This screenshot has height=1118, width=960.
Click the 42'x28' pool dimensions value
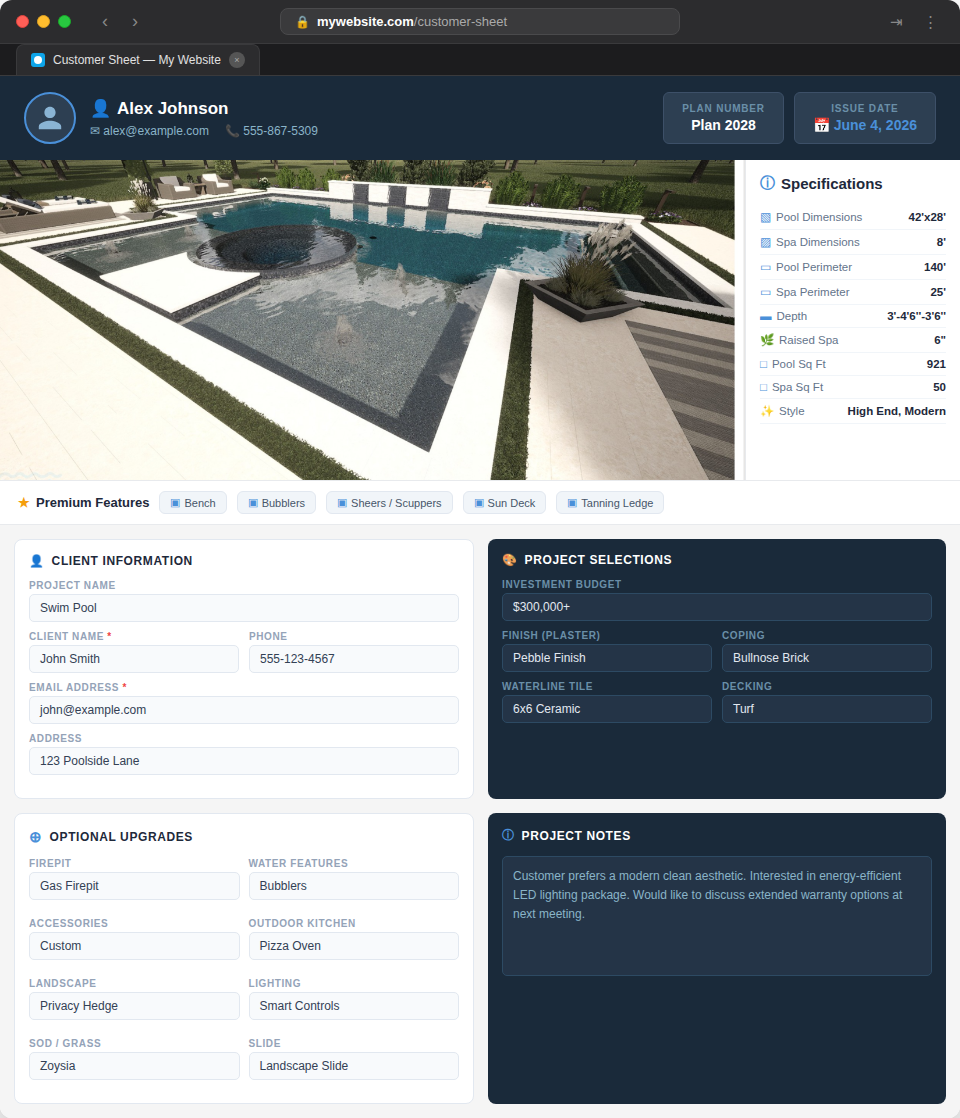click(926, 217)
